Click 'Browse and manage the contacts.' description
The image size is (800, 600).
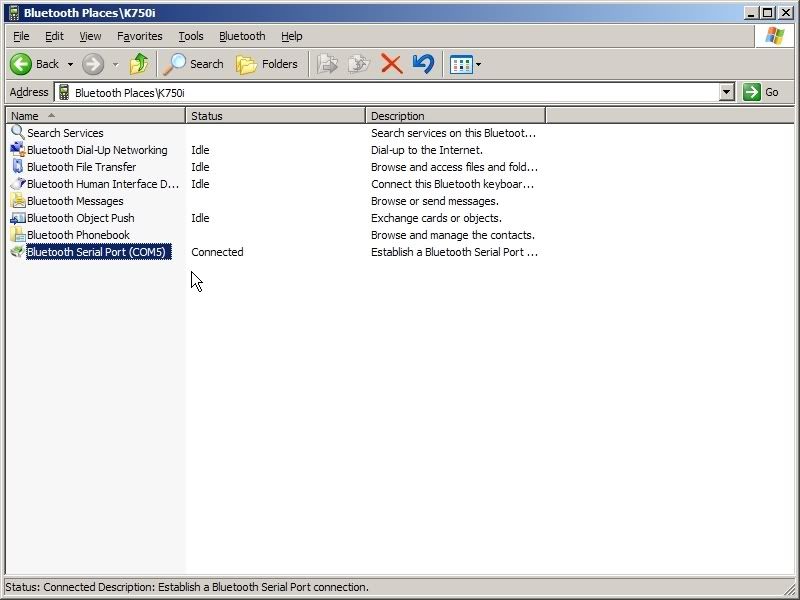coord(453,235)
